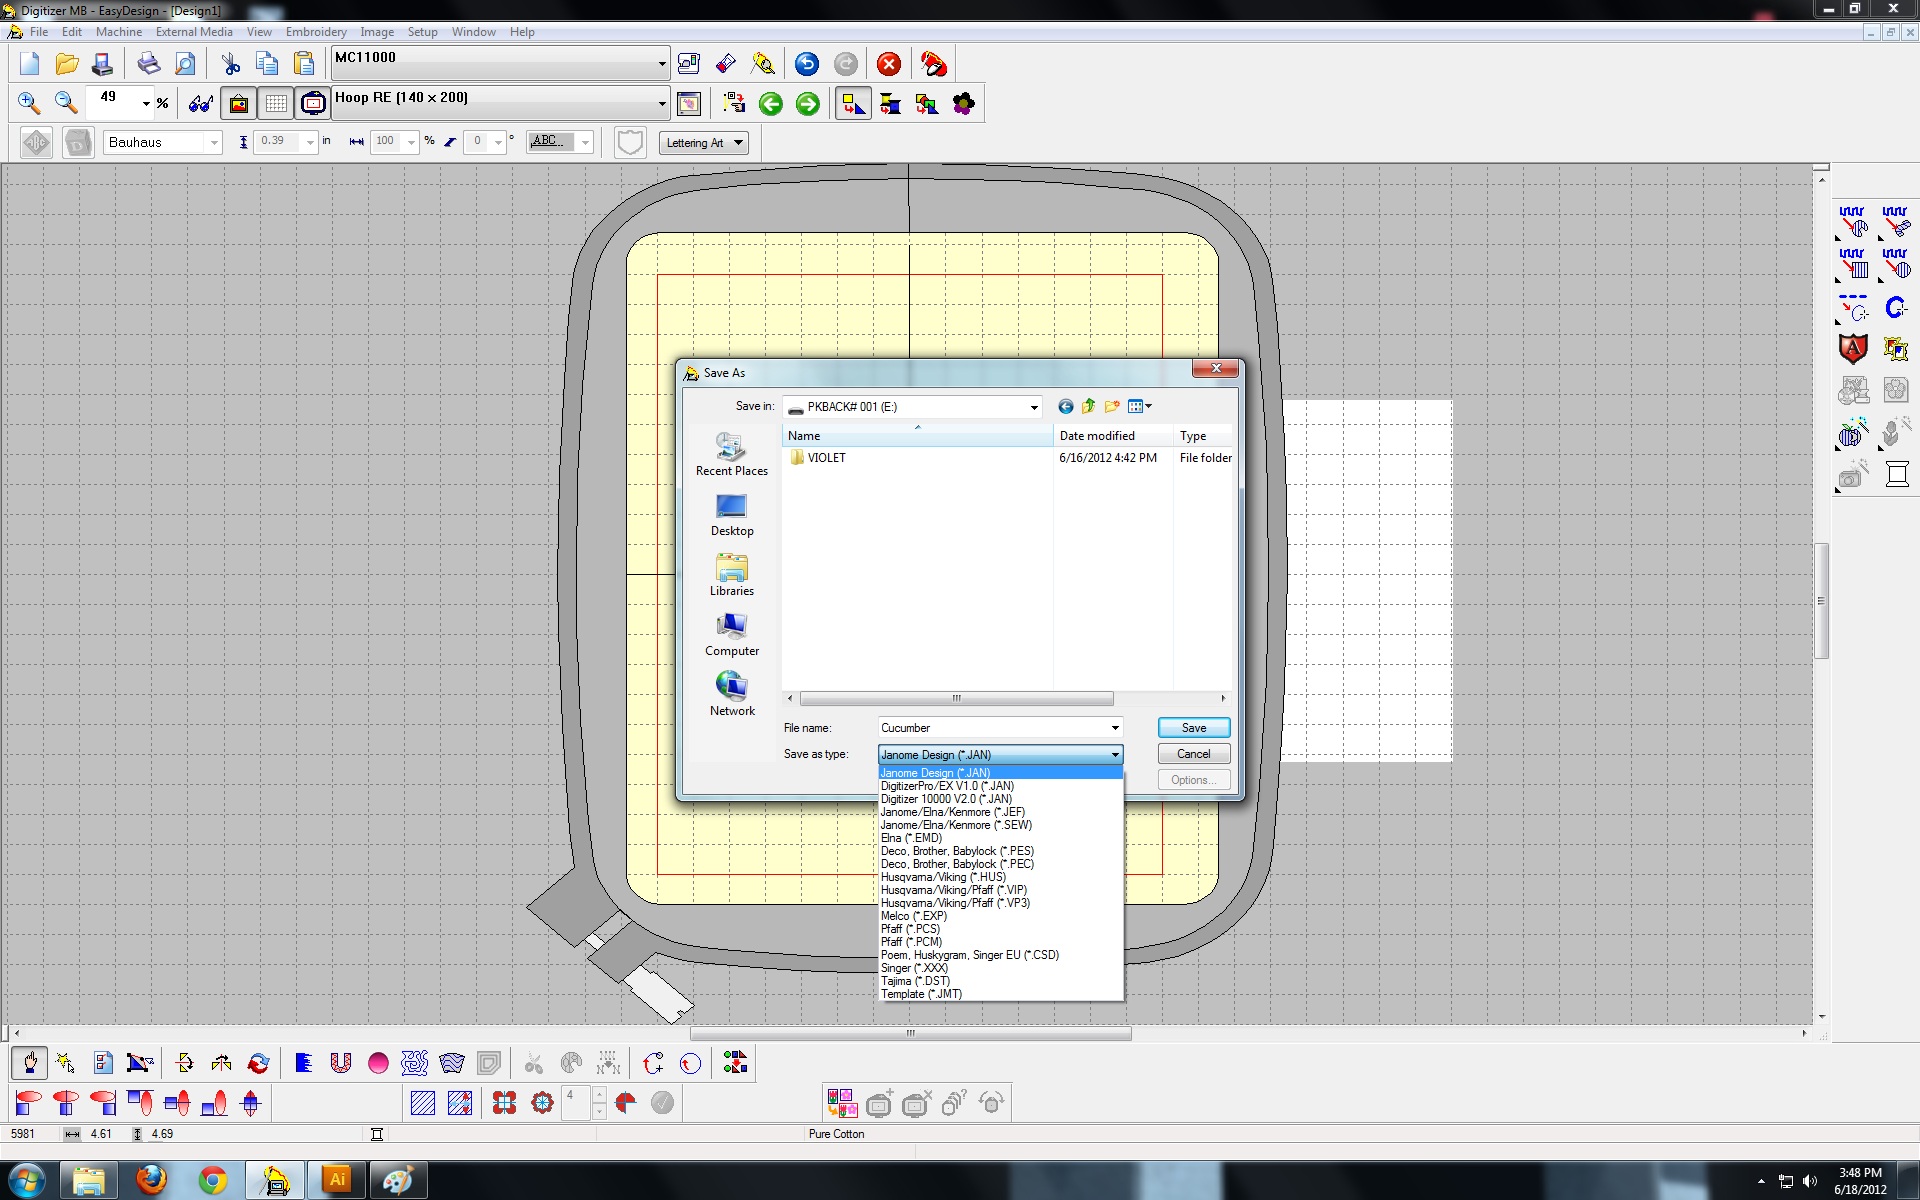
Task: Click the Cancel button in Save As
Action: click(x=1194, y=754)
